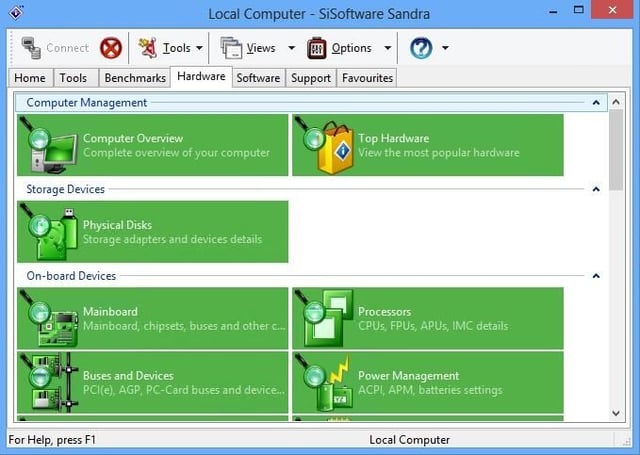640x455 pixels.
Task: Click the scrollbar down arrow
Action: coord(616,413)
